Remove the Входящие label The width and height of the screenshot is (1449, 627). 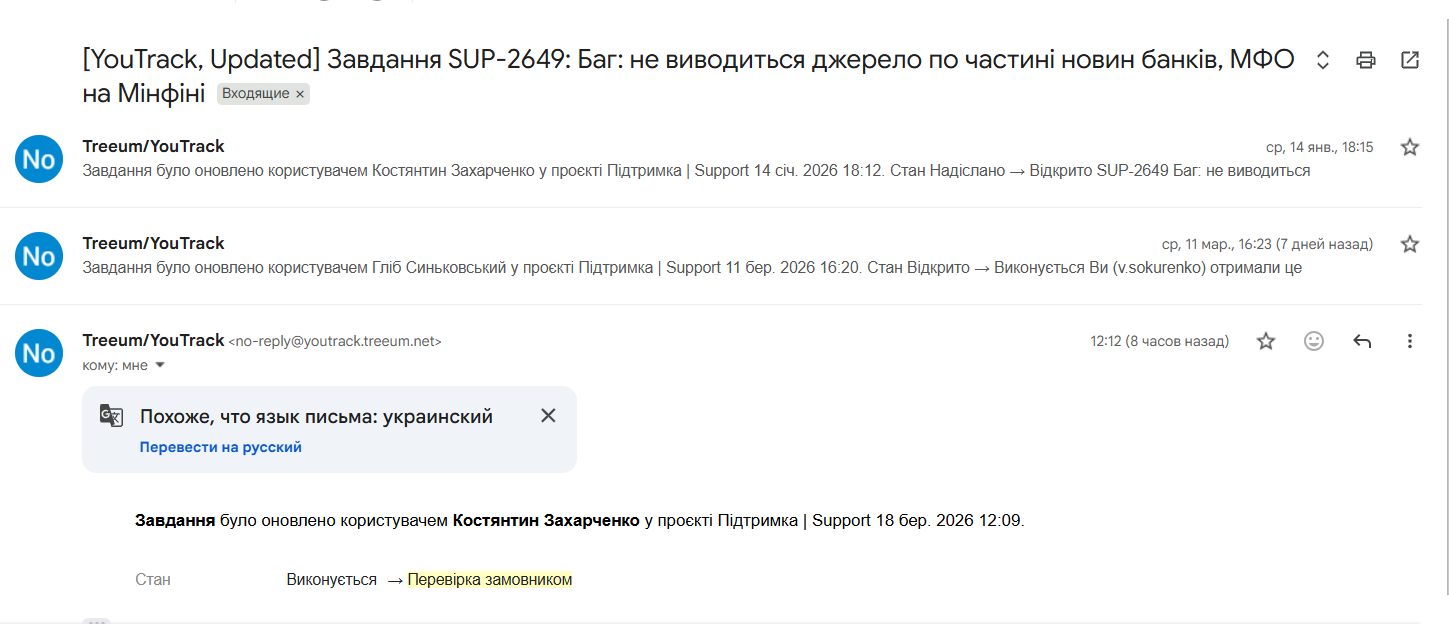pyautogui.click(x=300, y=94)
